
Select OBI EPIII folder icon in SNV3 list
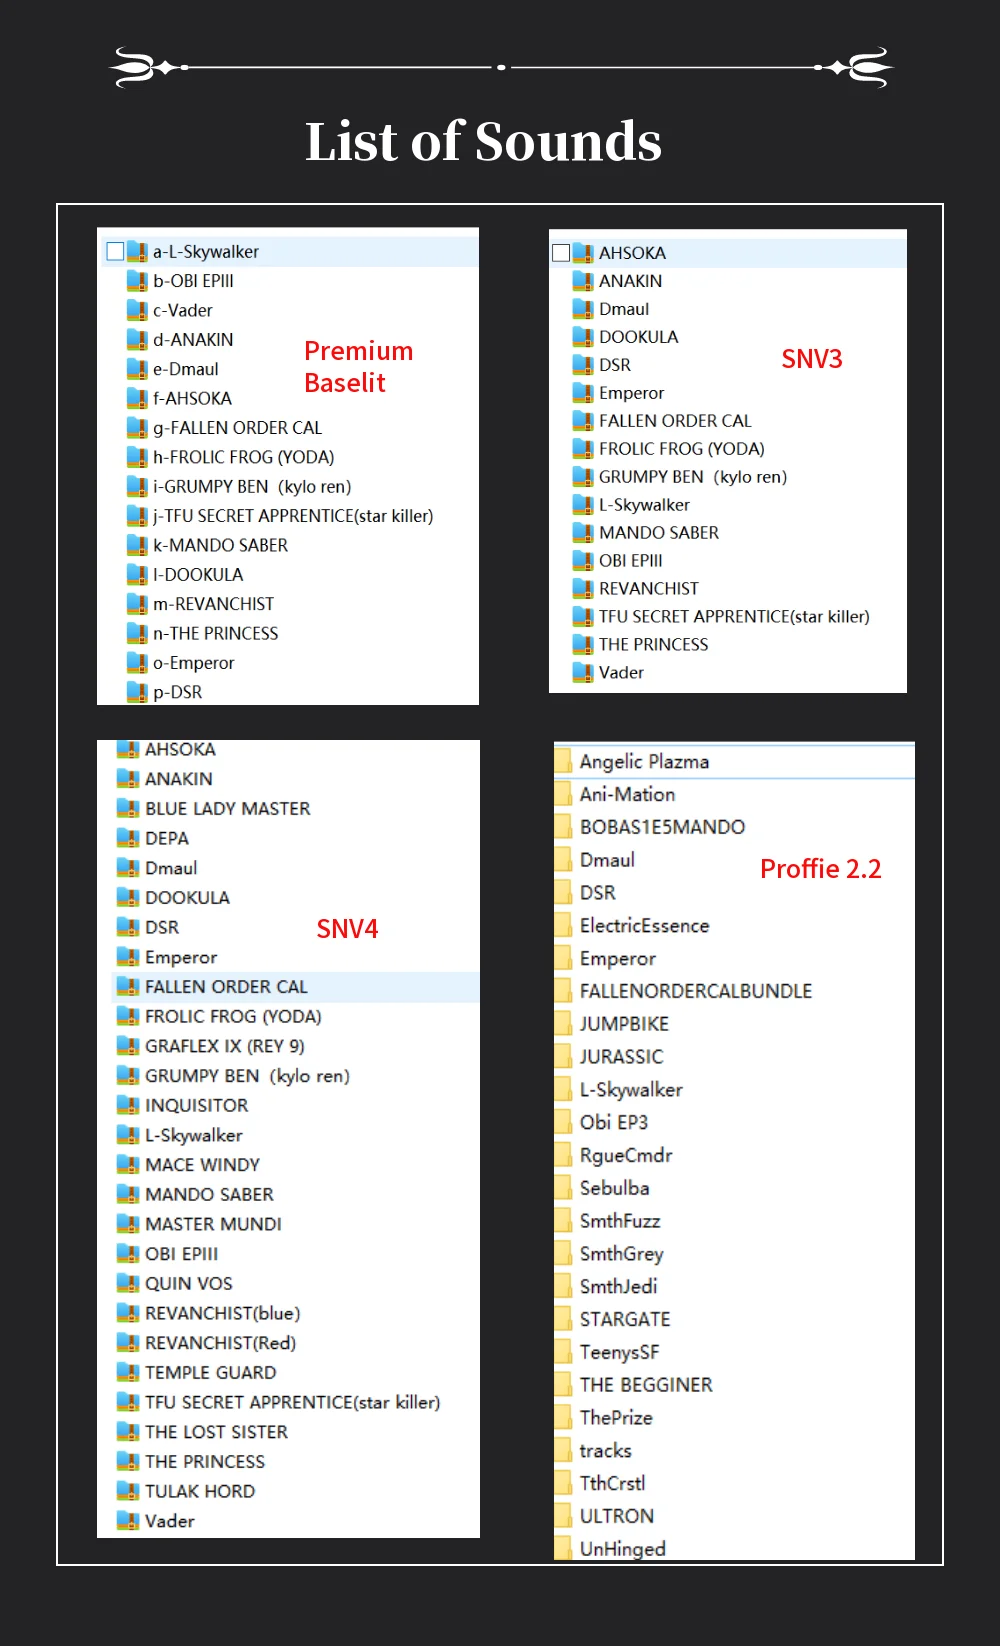coord(583,561)
